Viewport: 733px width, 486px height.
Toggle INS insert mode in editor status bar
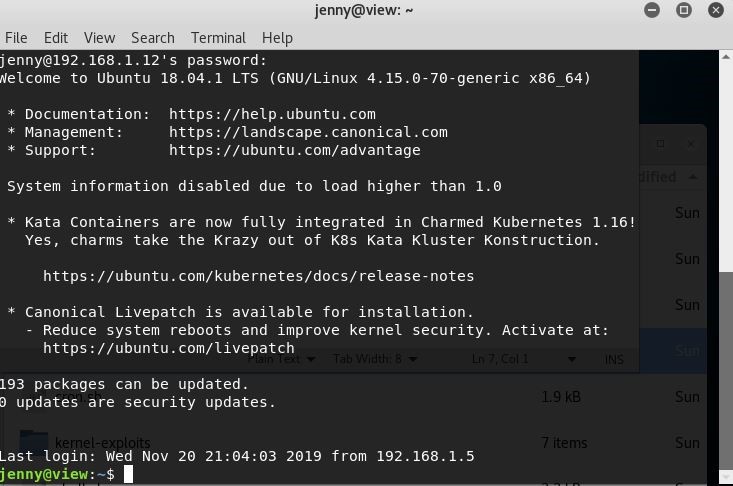click(x=614, y=359)
